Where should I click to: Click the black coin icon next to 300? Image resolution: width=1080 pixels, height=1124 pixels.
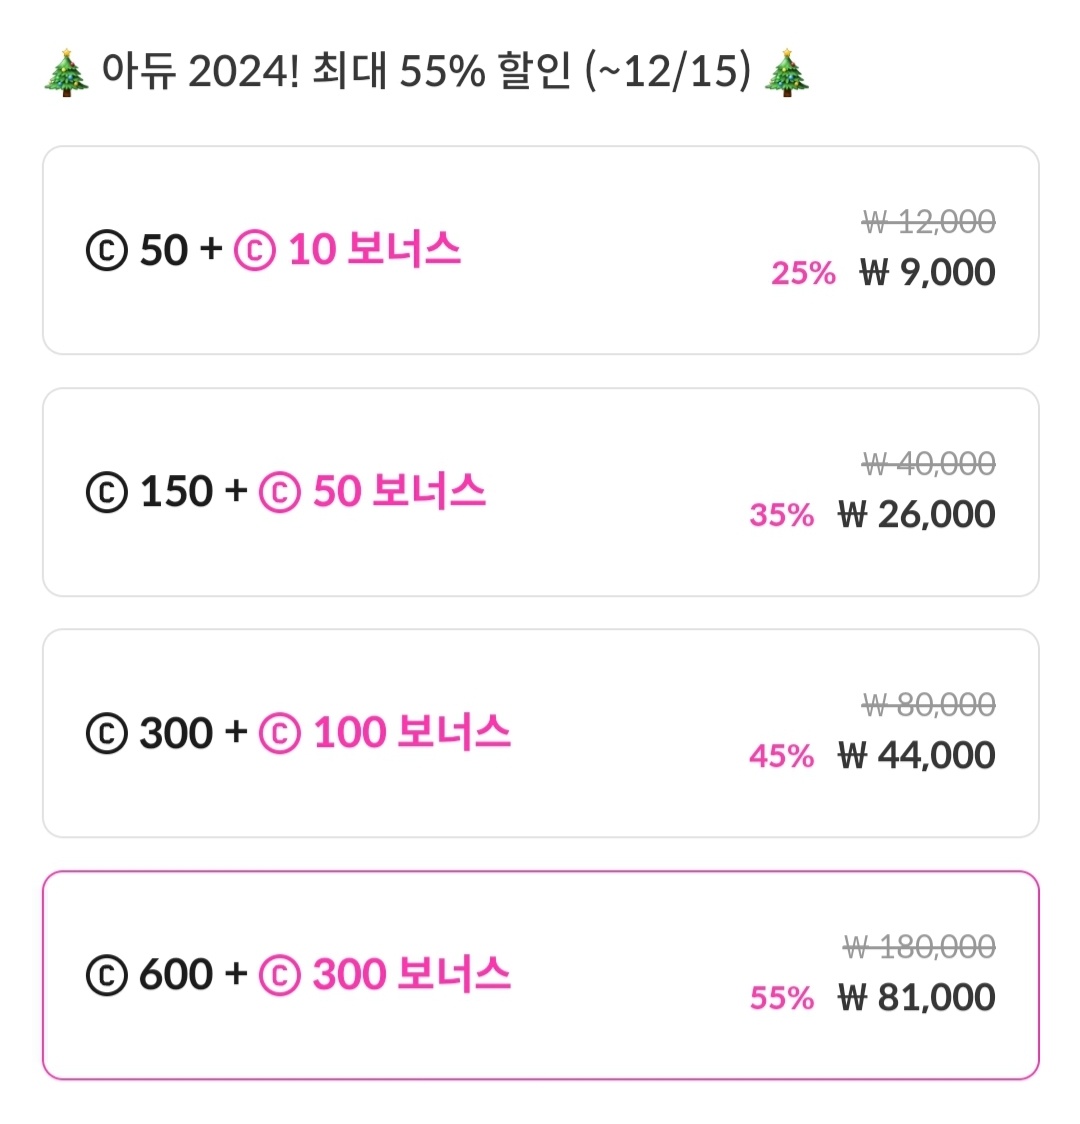pos(107,734)
